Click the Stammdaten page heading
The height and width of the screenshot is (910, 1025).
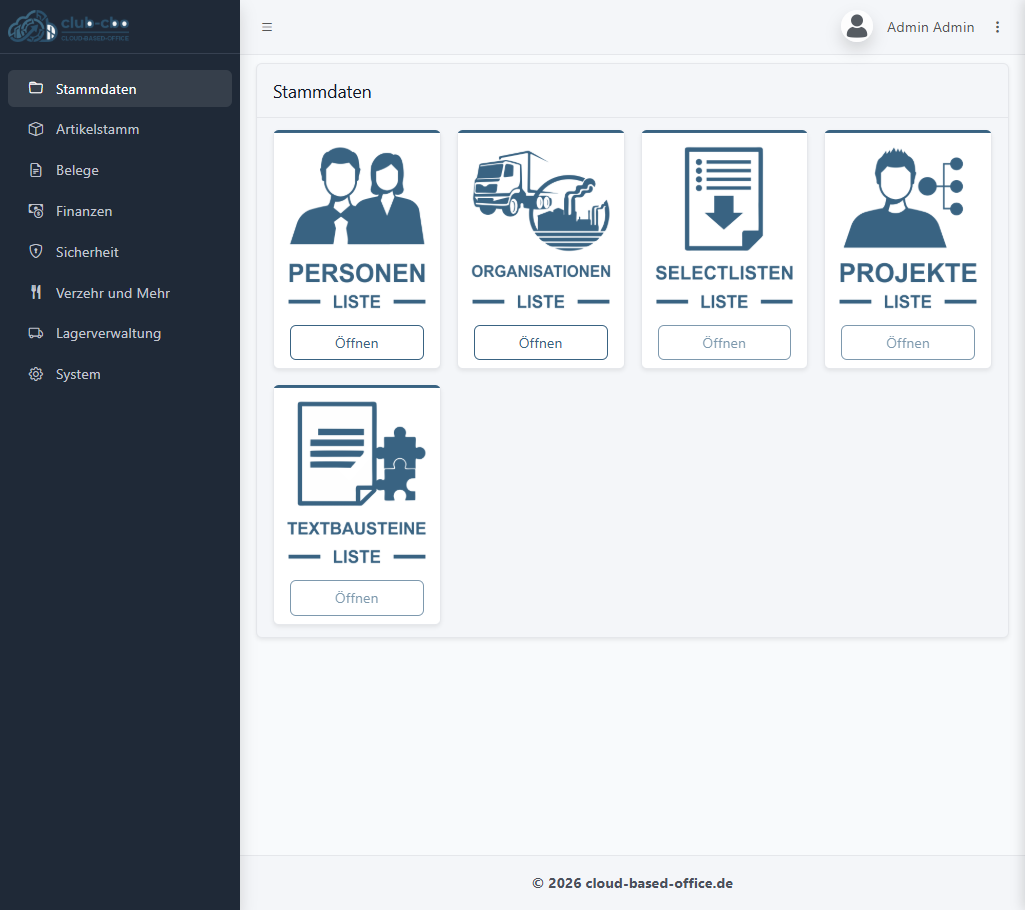point(322,92)
